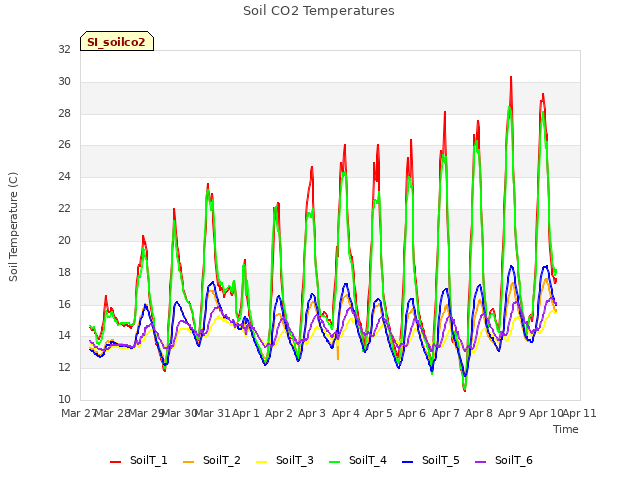640x480 pixels.
Task: Click the SoilT_4 green legend swatch
Action: click(335, 462)
